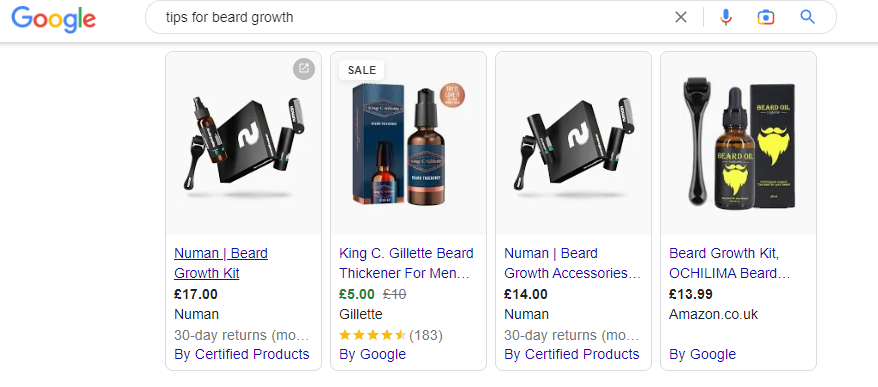Open Numan | Beard Growth Kit link
878x387 pixels.
point(221,263)
